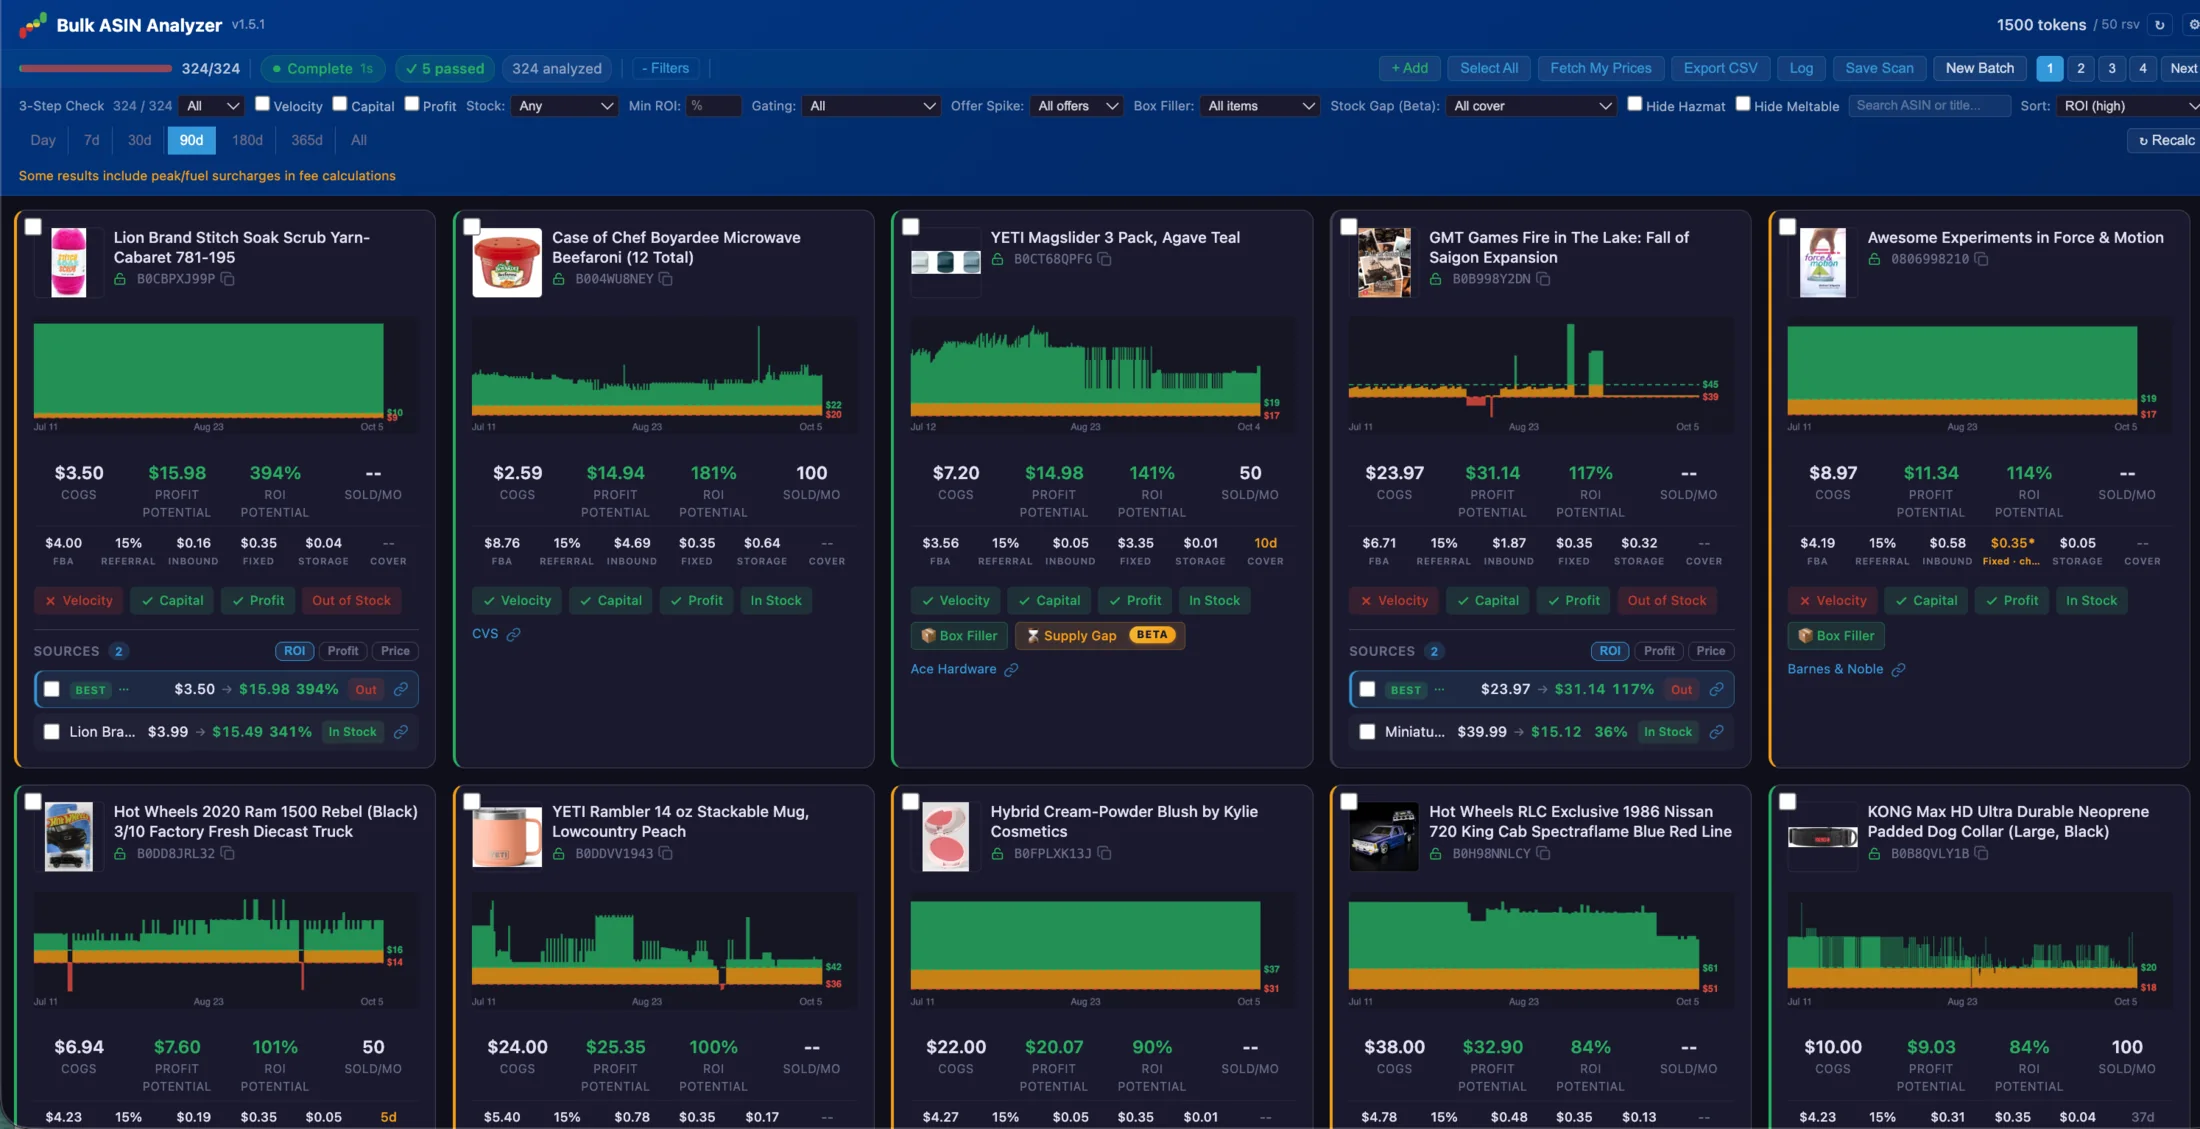Viewport: 2200px width, 1129px height.
Task: Copy ASIN 0806998210 with copy icon
Action: (x=1982, y=259)
